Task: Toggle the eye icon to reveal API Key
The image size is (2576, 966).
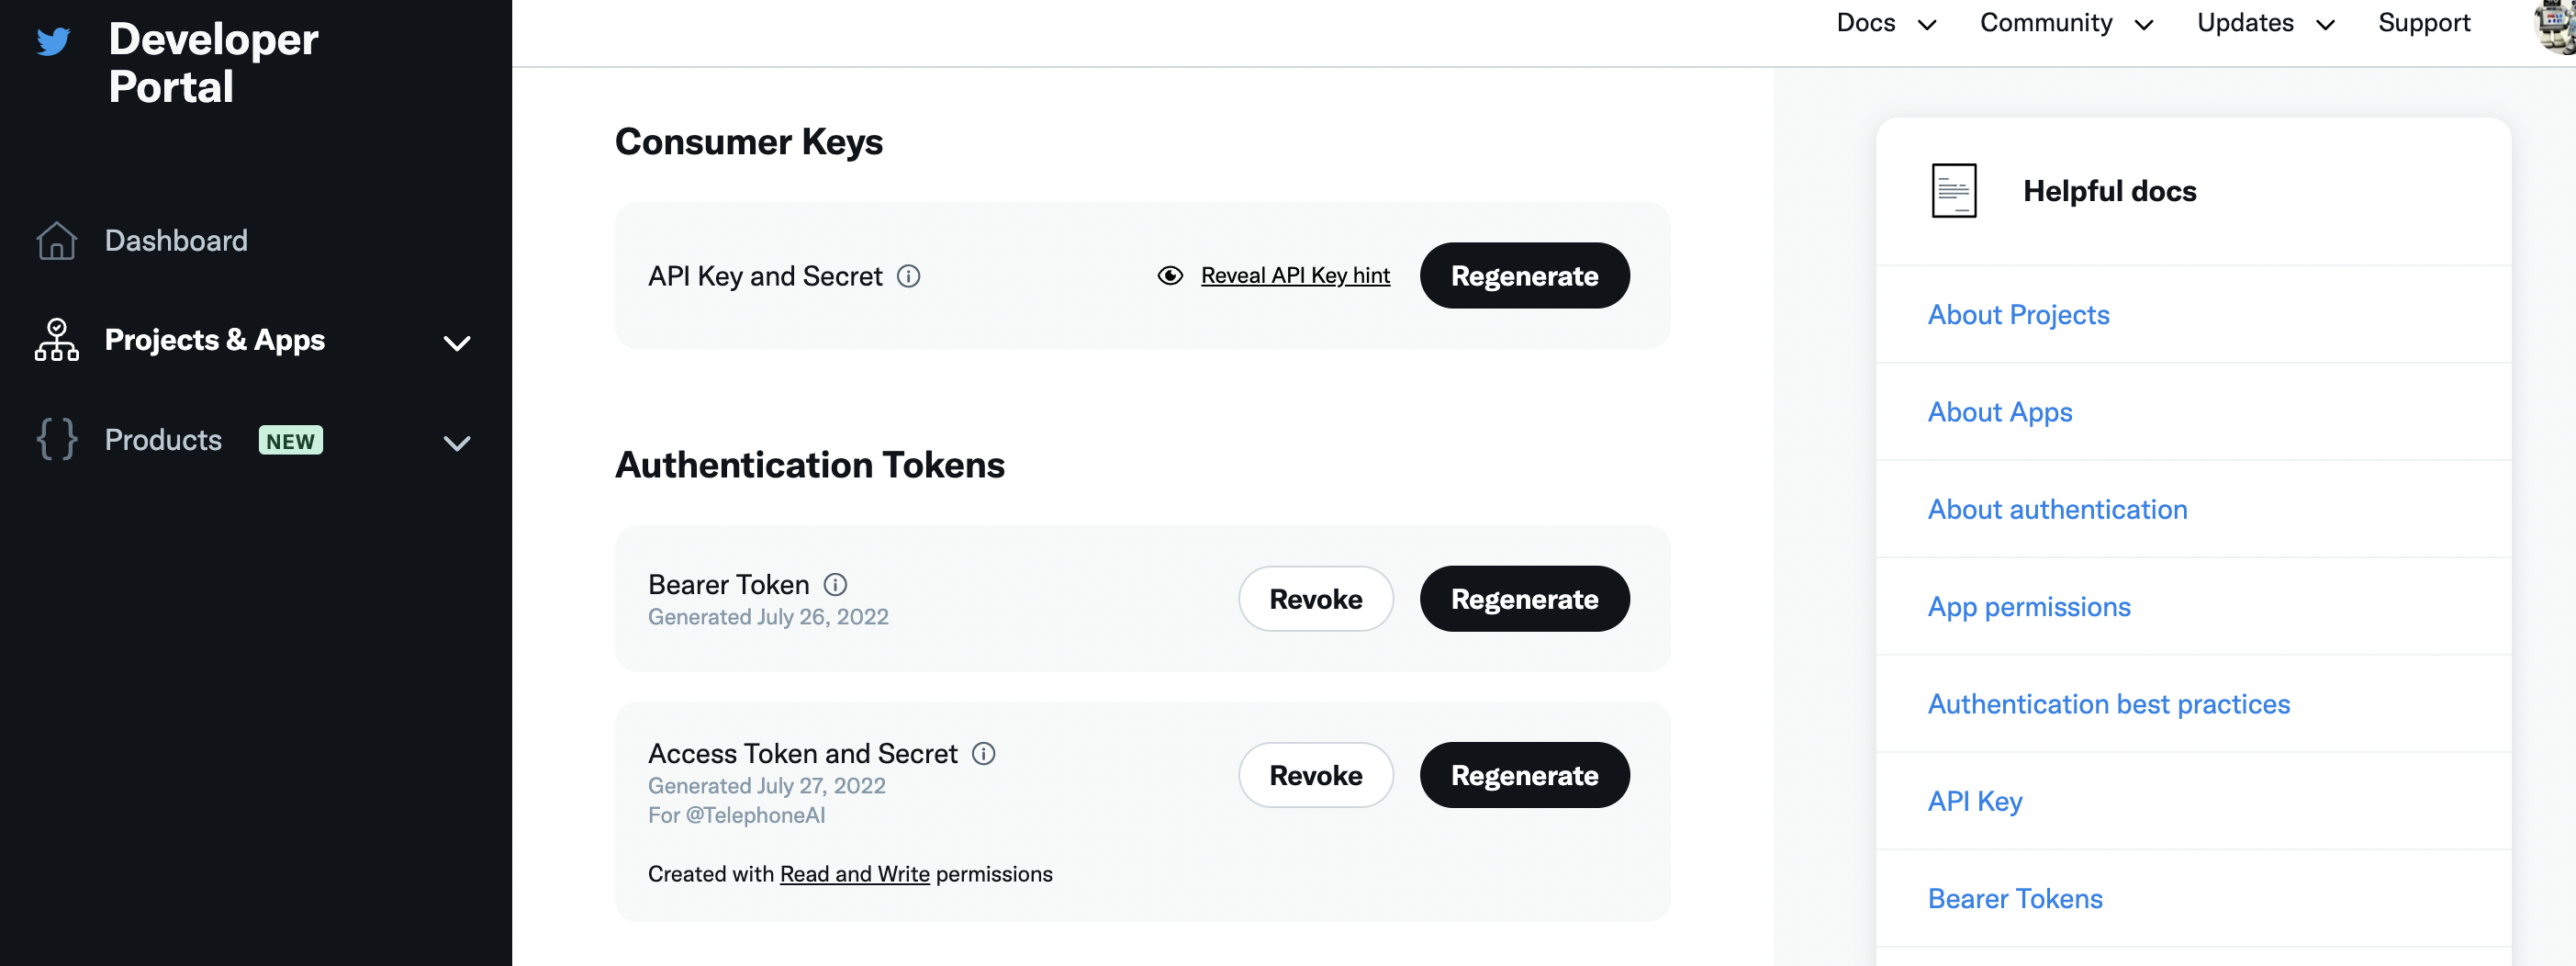Action: (1170, 276)
